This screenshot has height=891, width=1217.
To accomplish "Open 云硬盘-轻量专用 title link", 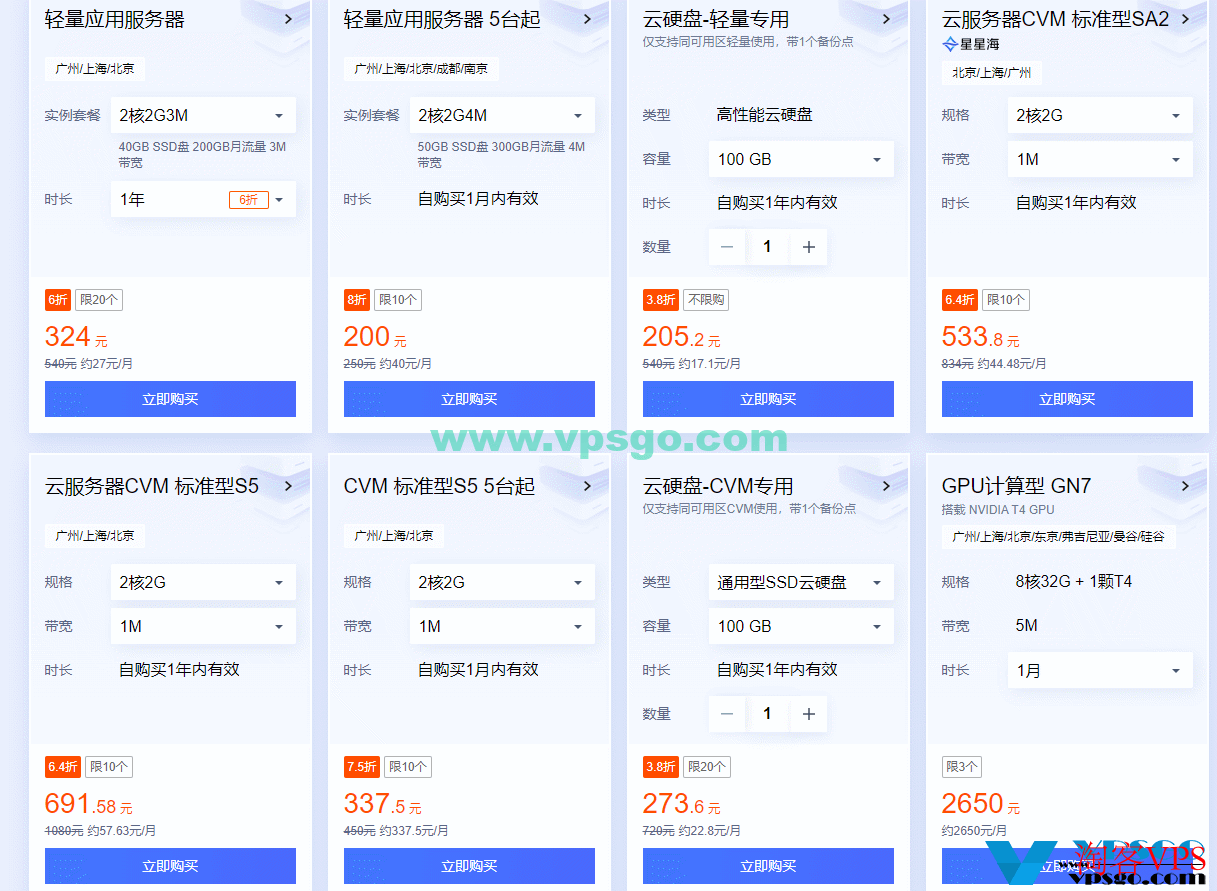I will click(x=716, y=19).
